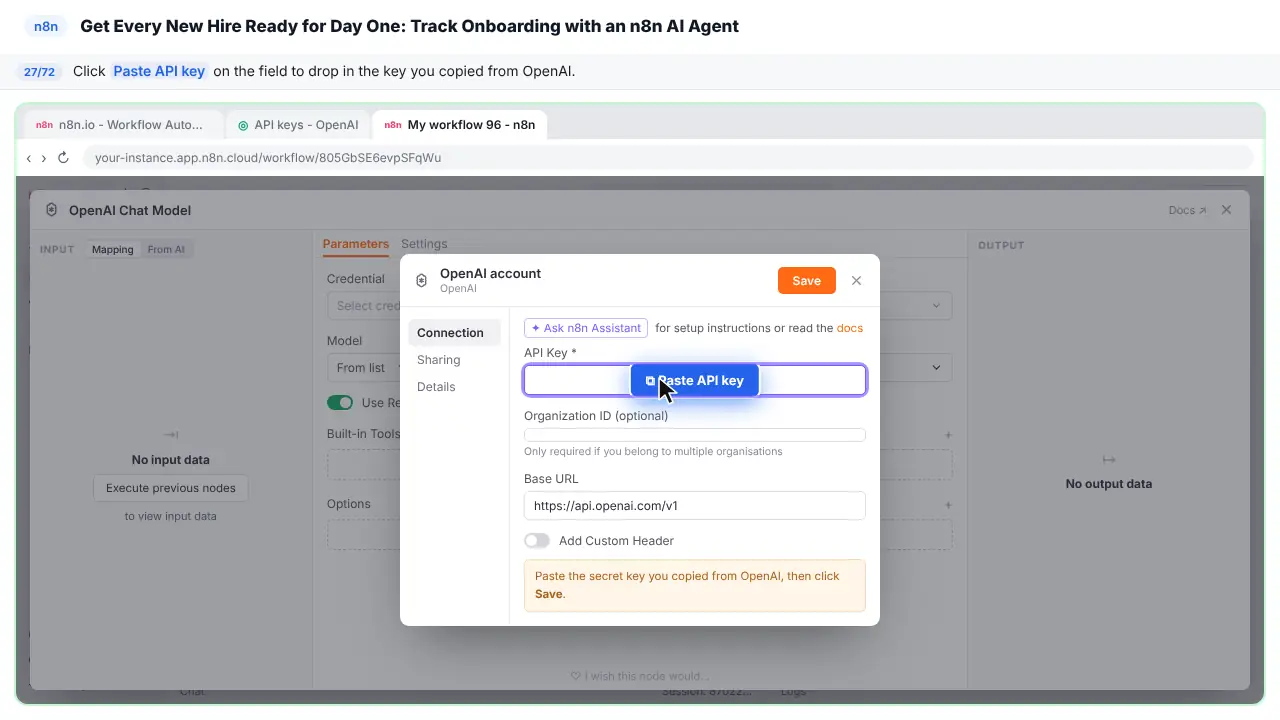Click the plus icon beside Built-in Tools
1280x720 pixels.
pyautogui.click(x=948, y=435)
